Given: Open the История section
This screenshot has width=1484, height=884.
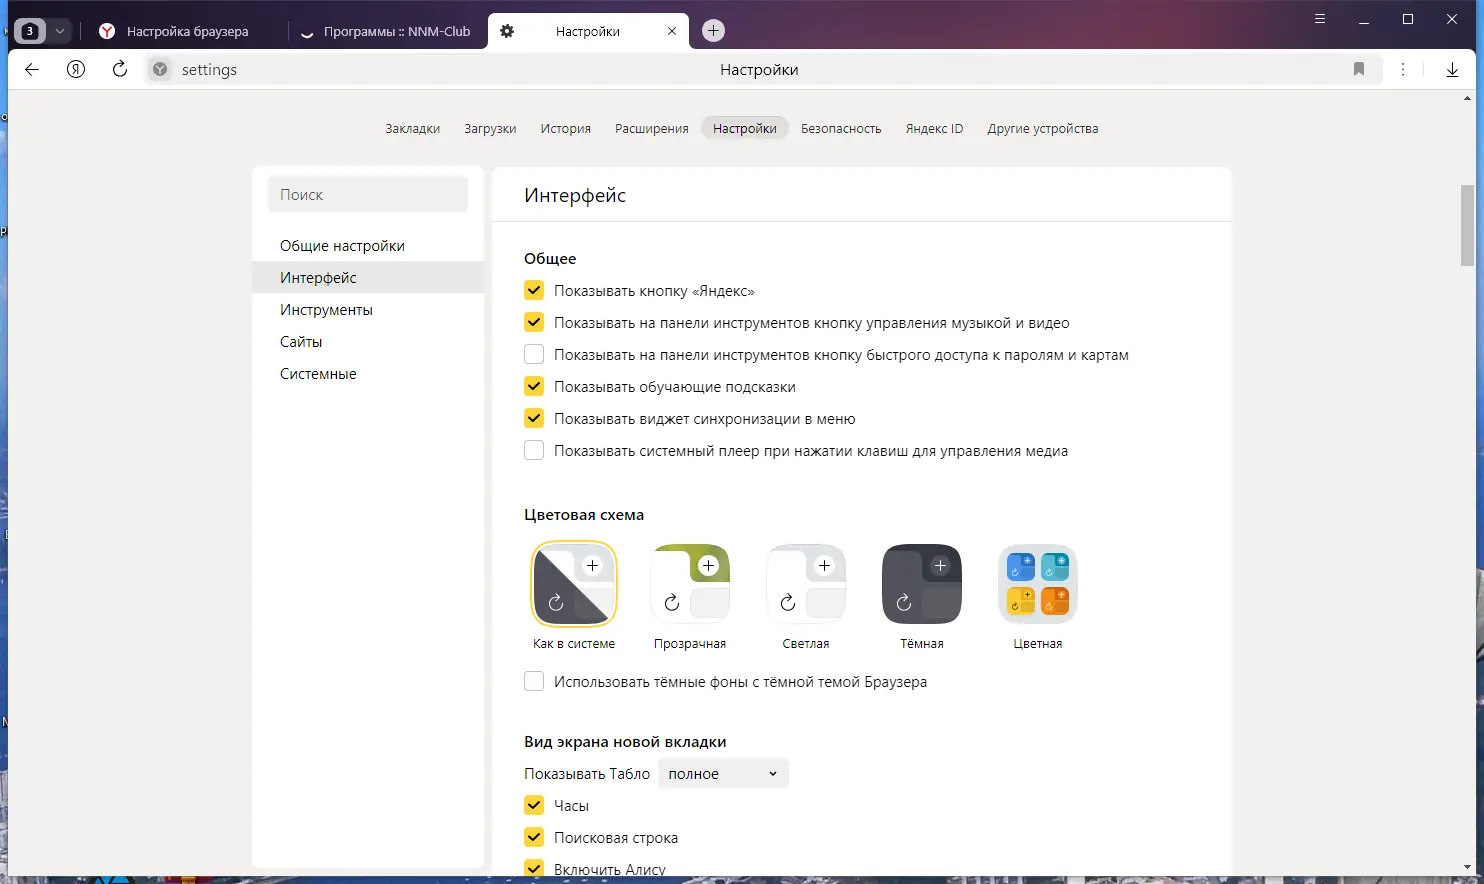Looking at the screenshot, I should tap(566, 129).
